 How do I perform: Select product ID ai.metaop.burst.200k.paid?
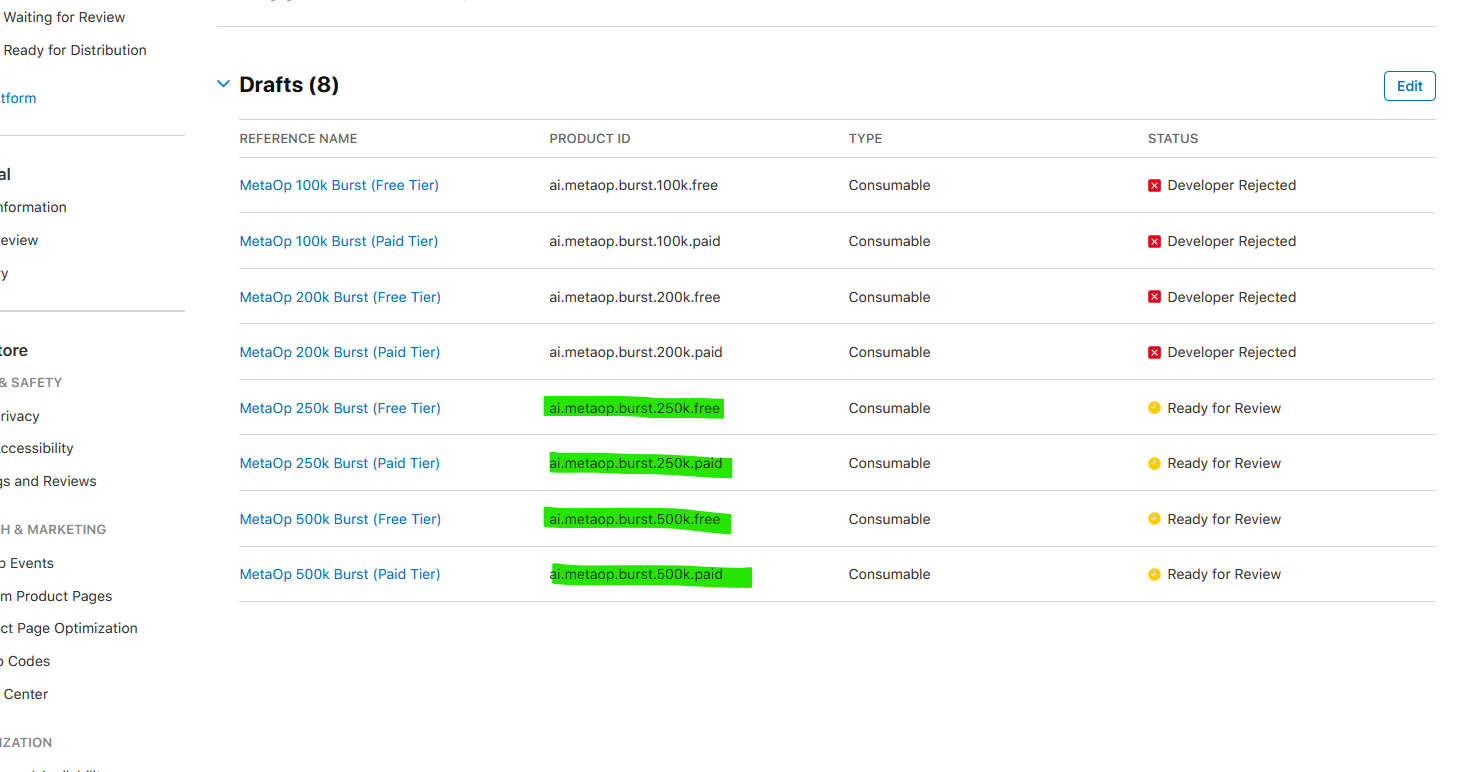[635, 352]
